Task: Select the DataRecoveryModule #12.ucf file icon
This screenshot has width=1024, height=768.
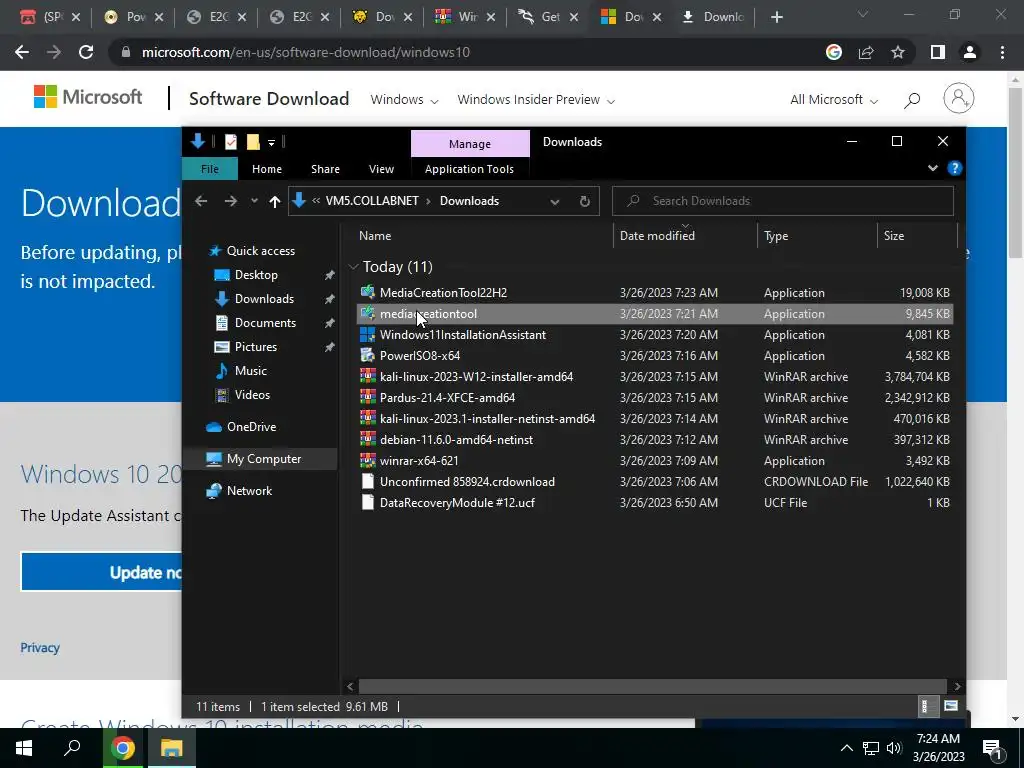Action: tap(368, 502)
